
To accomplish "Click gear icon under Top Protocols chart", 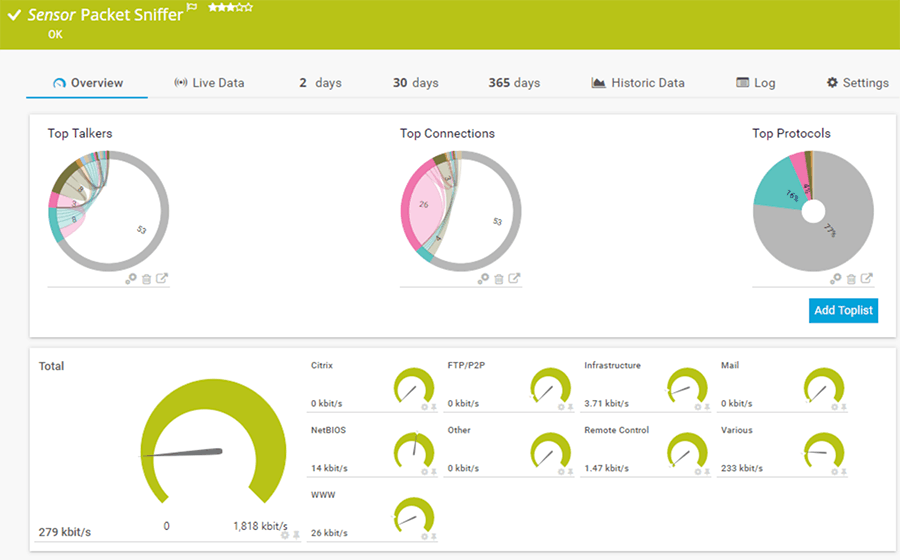I will coord(836,278).
